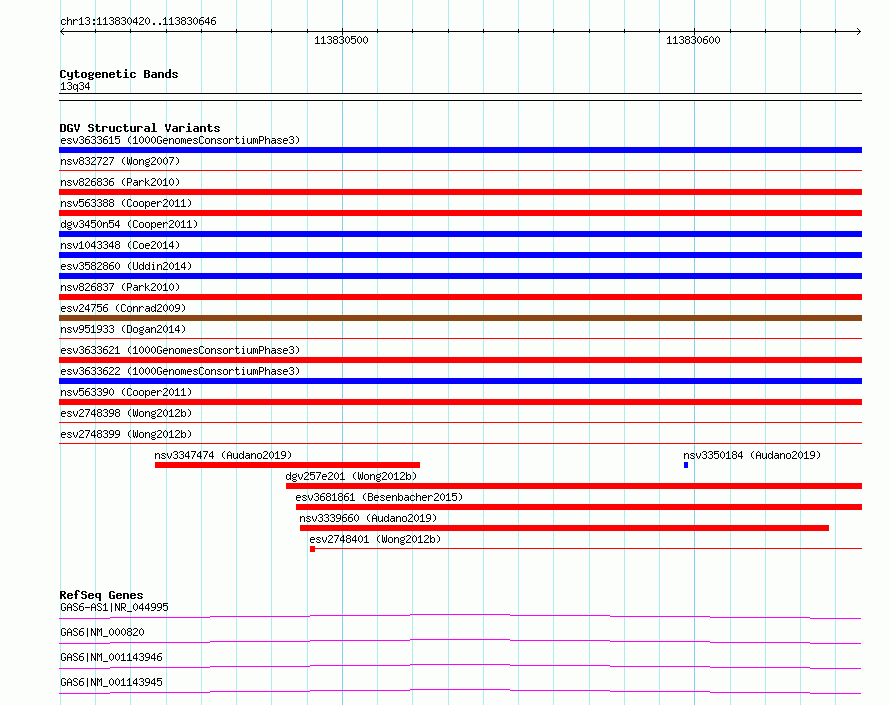The image size is (890, 705).
Task: Click the red bar under esv3633621
Action: point(460,360)
